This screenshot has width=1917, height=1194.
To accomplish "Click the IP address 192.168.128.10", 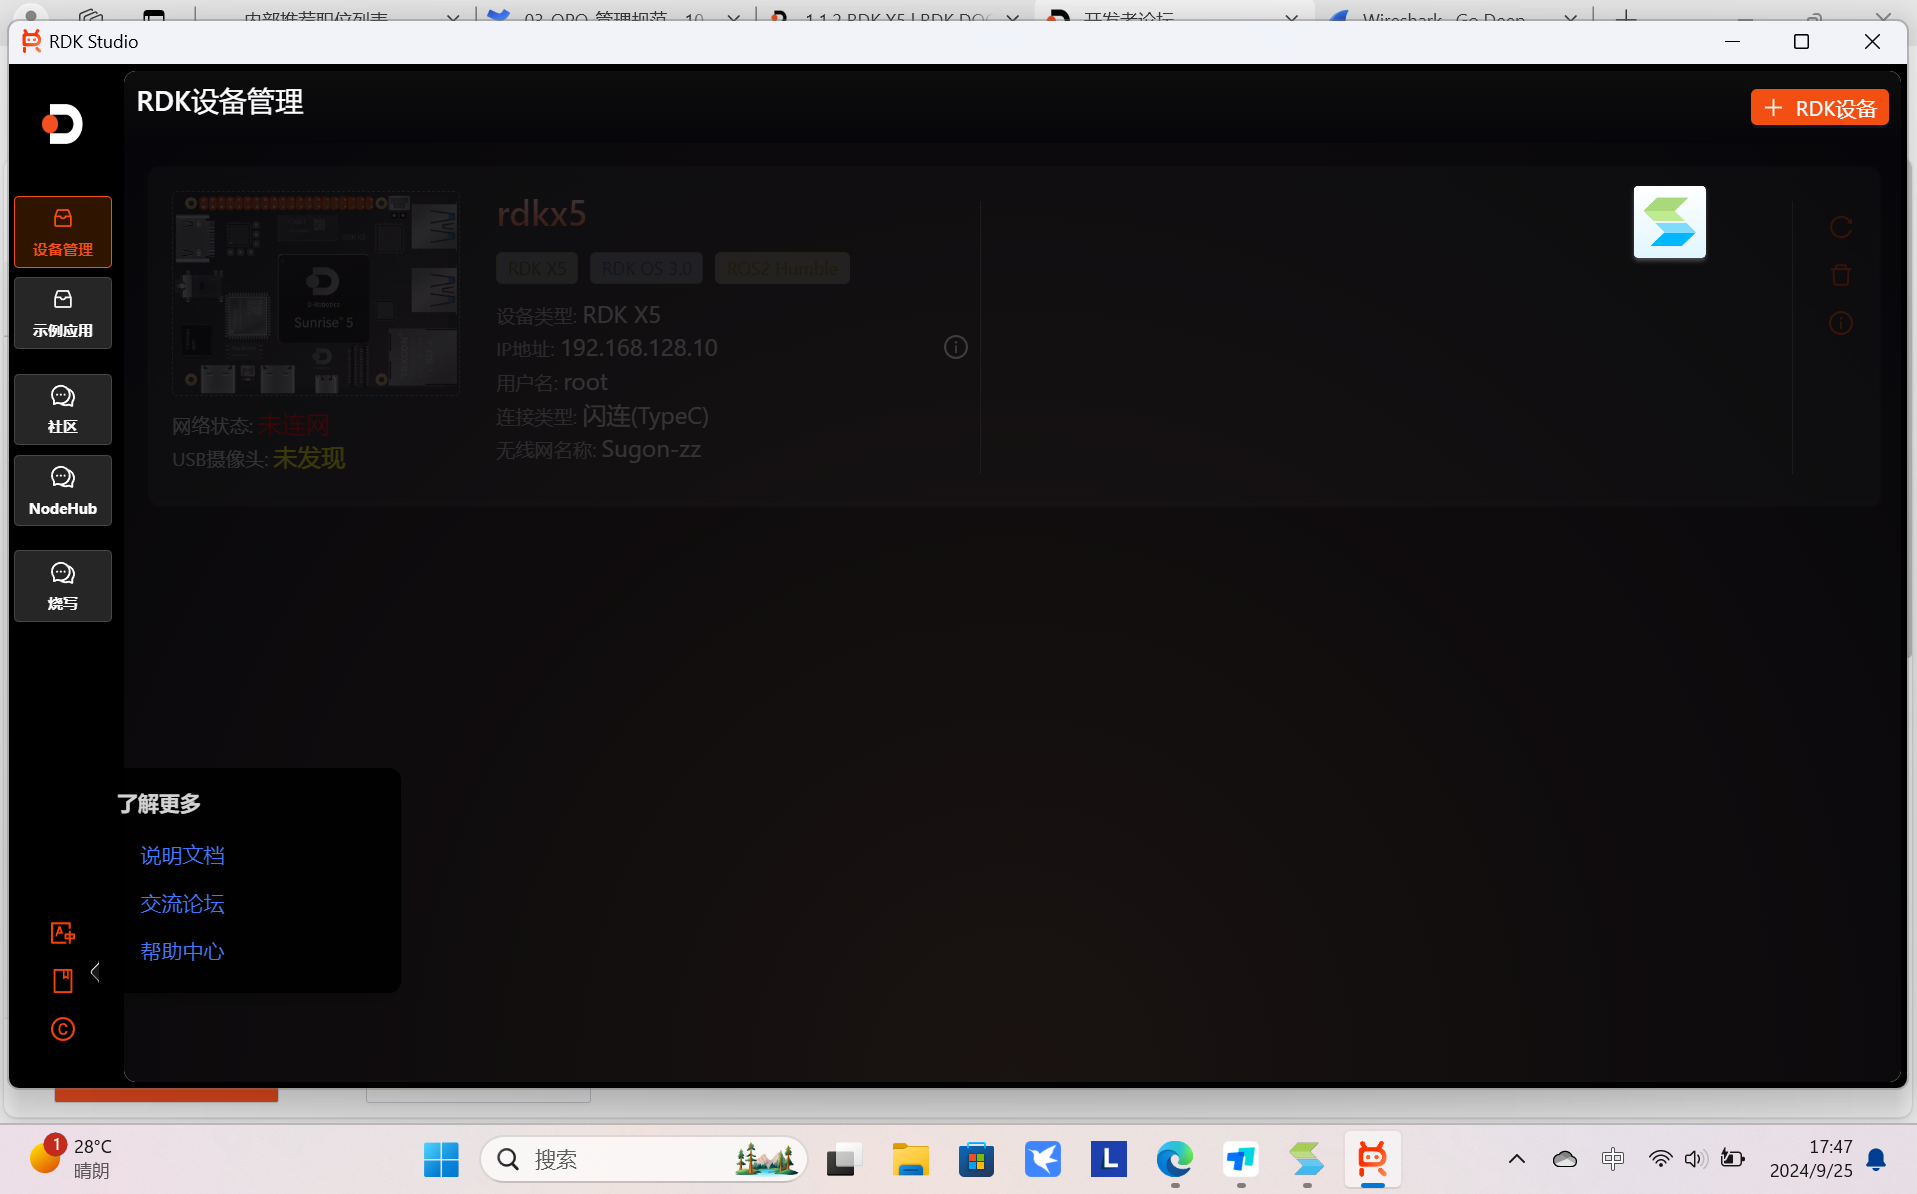I will click(639, 348).
